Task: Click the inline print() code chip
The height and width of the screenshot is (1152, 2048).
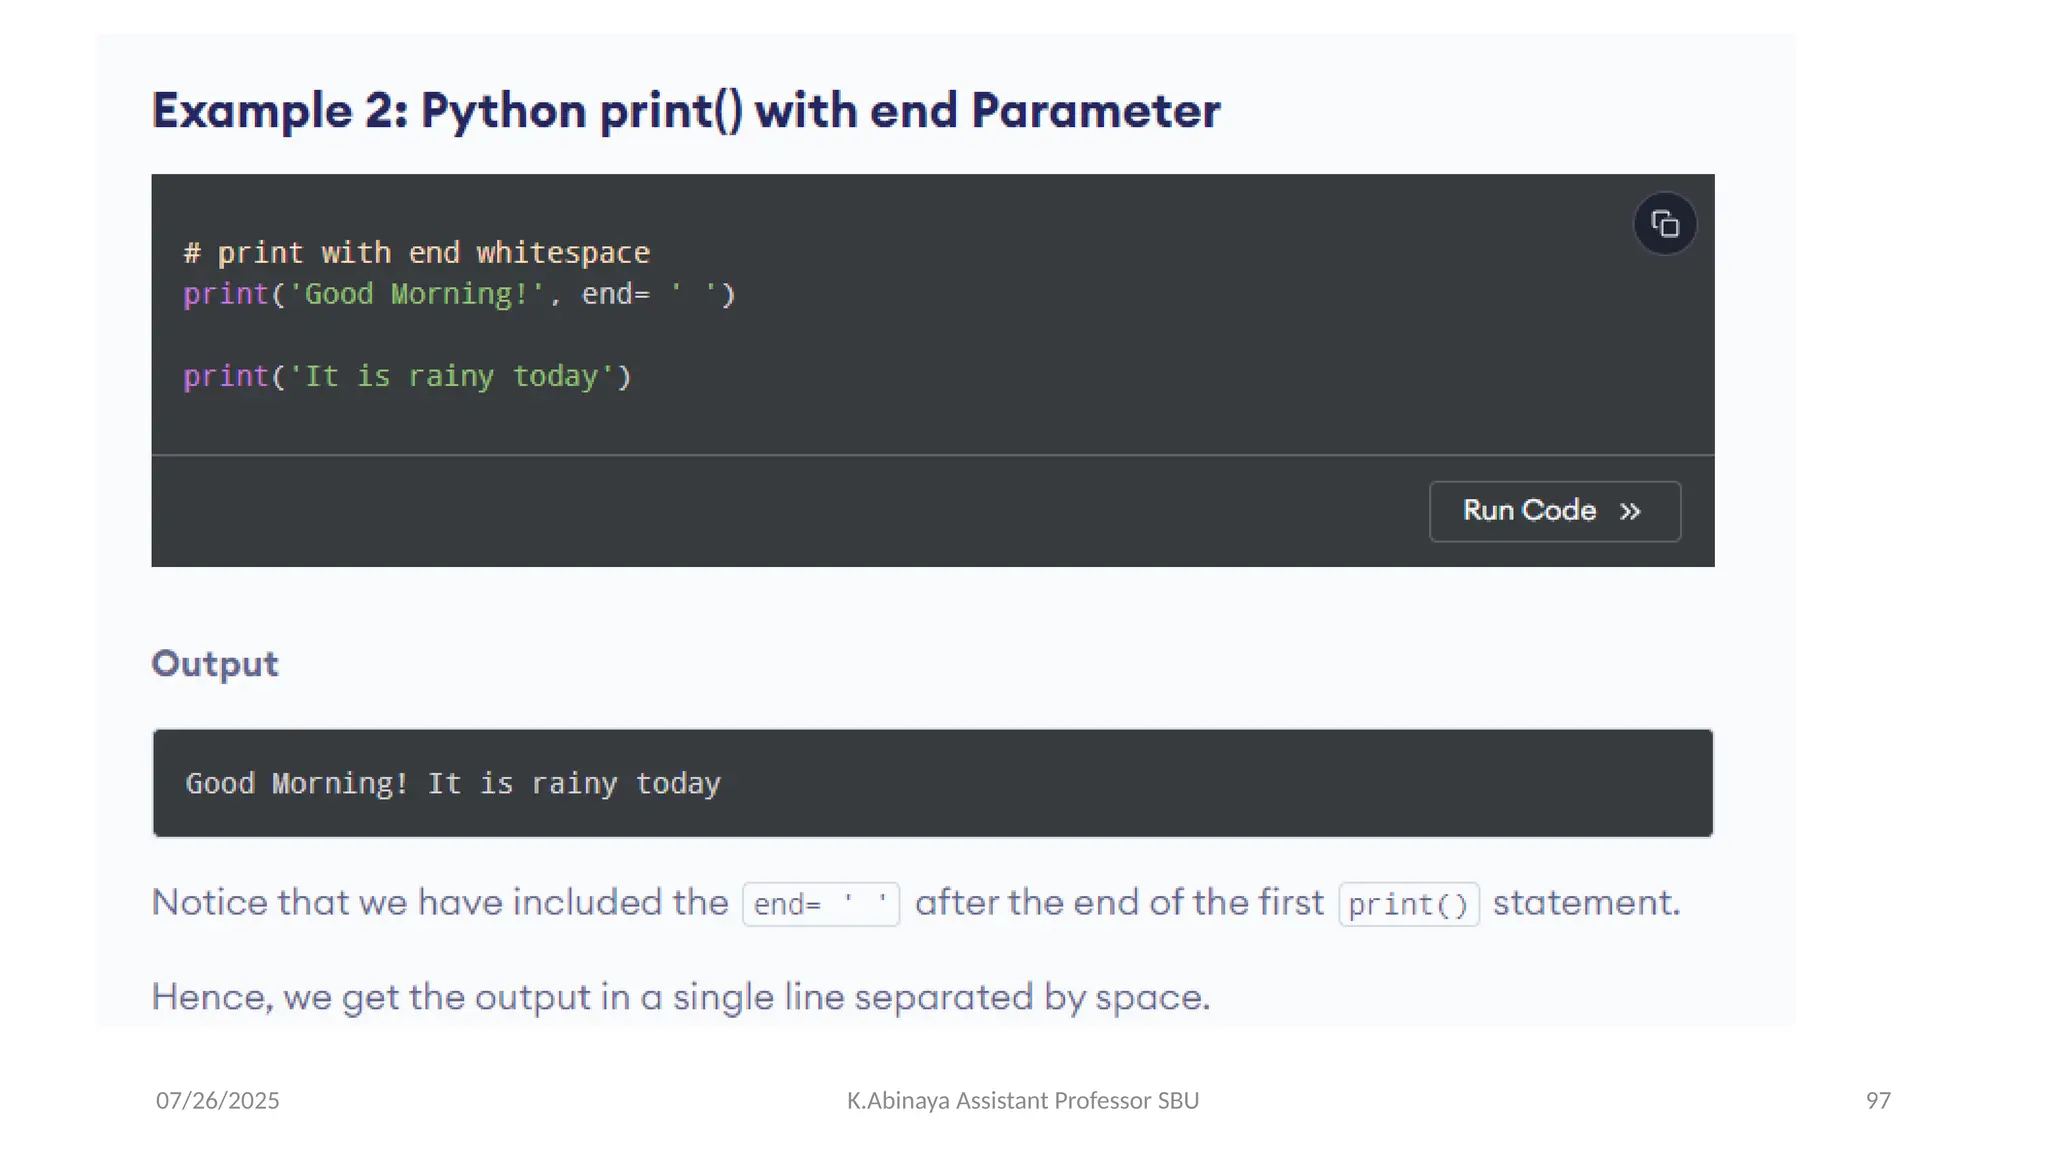Action: coord(1408,904)
